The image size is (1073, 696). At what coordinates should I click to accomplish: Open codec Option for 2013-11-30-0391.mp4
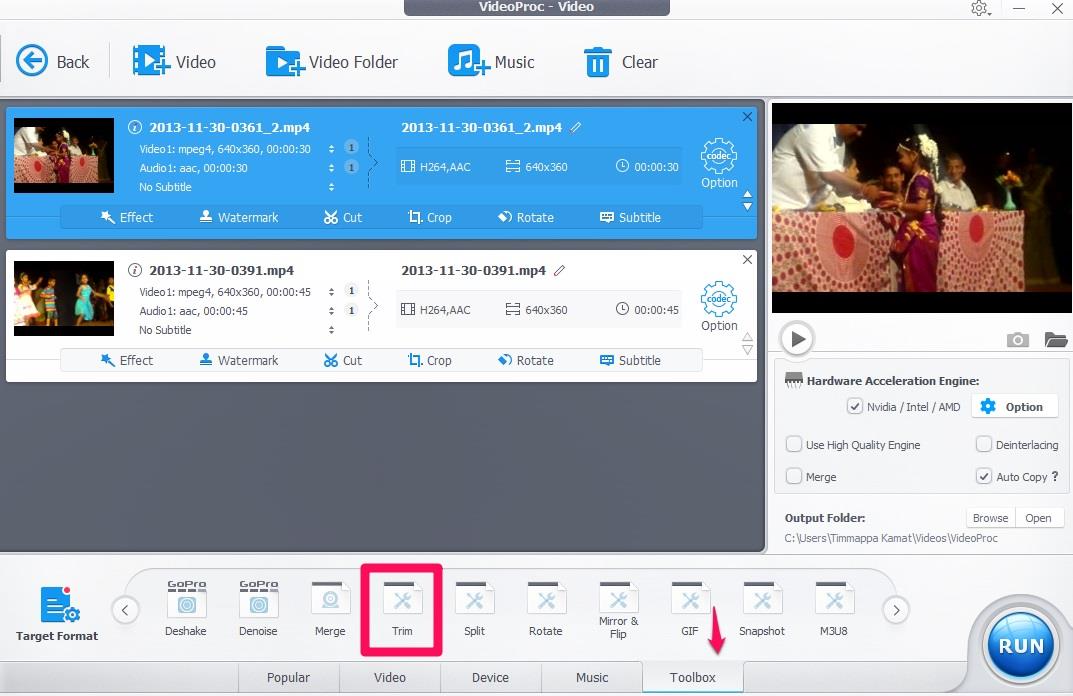click(719, 307)
